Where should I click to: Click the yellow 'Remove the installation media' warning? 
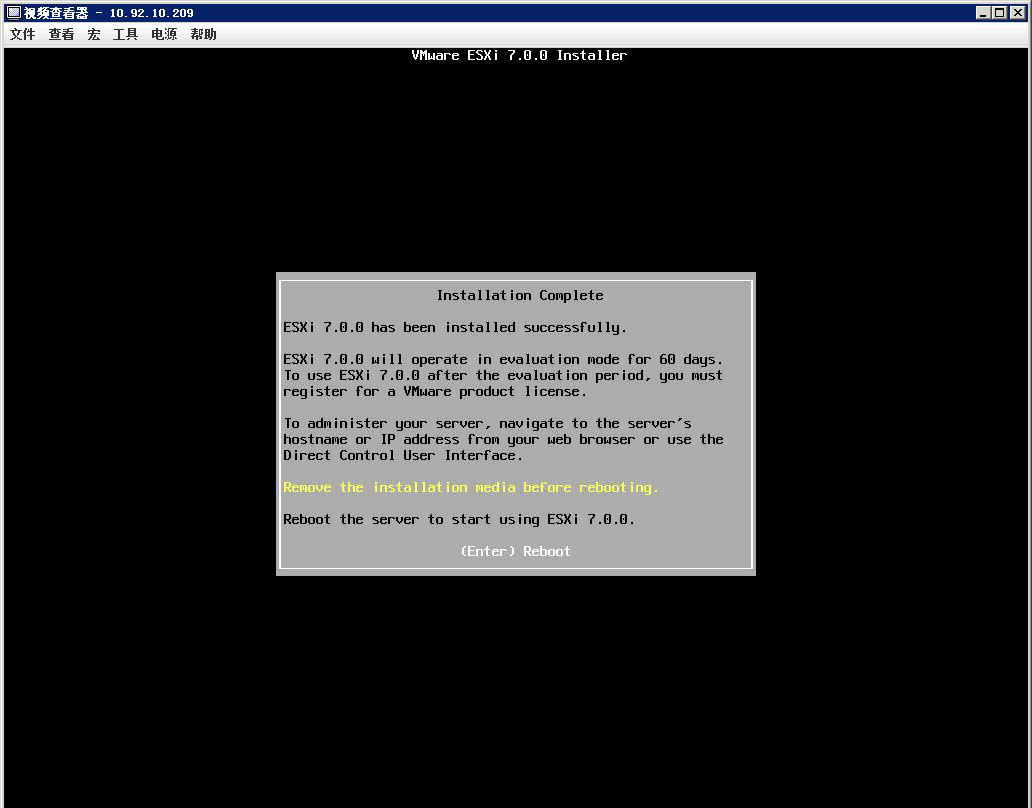pos(471,488)
